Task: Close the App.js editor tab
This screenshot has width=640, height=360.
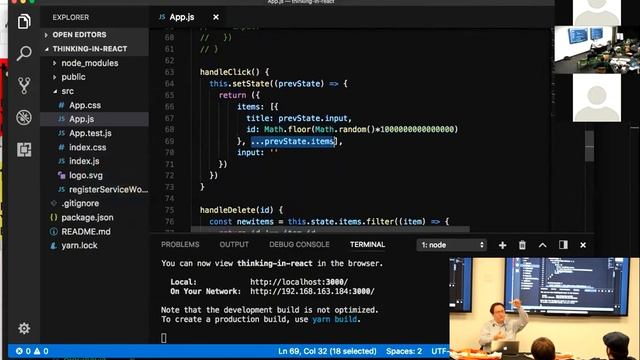Action: pyautogui.click(x=216, y=17)
